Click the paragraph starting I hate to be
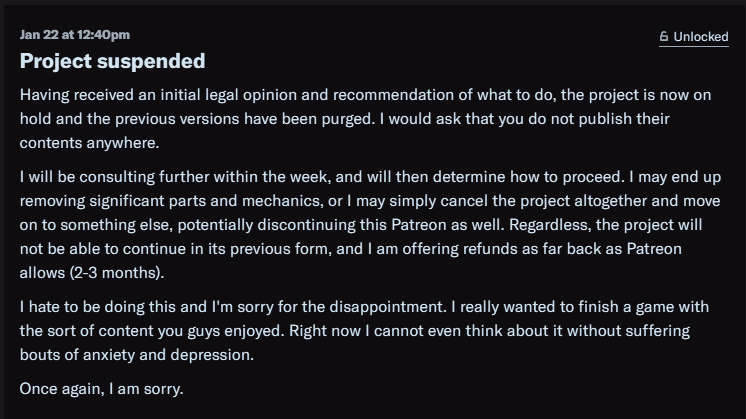This screenshot has height=419, width=746. coord(364,331)
